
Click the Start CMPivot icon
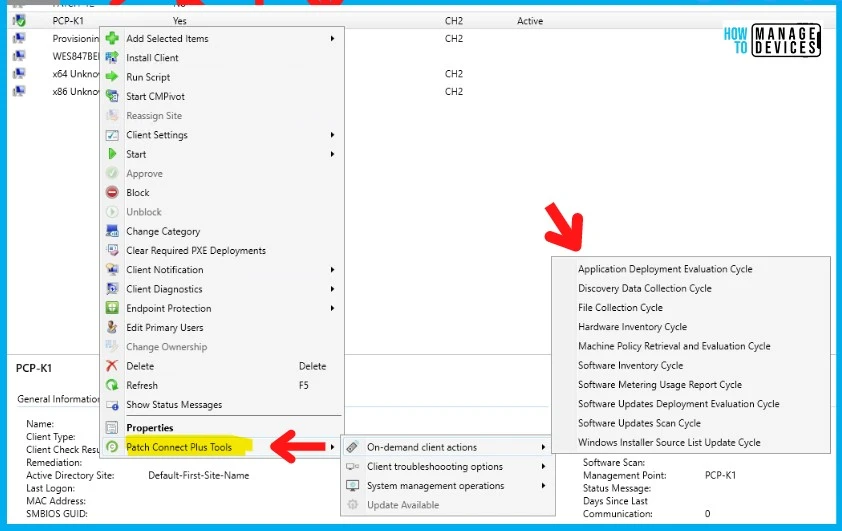[x=112, y=96]
